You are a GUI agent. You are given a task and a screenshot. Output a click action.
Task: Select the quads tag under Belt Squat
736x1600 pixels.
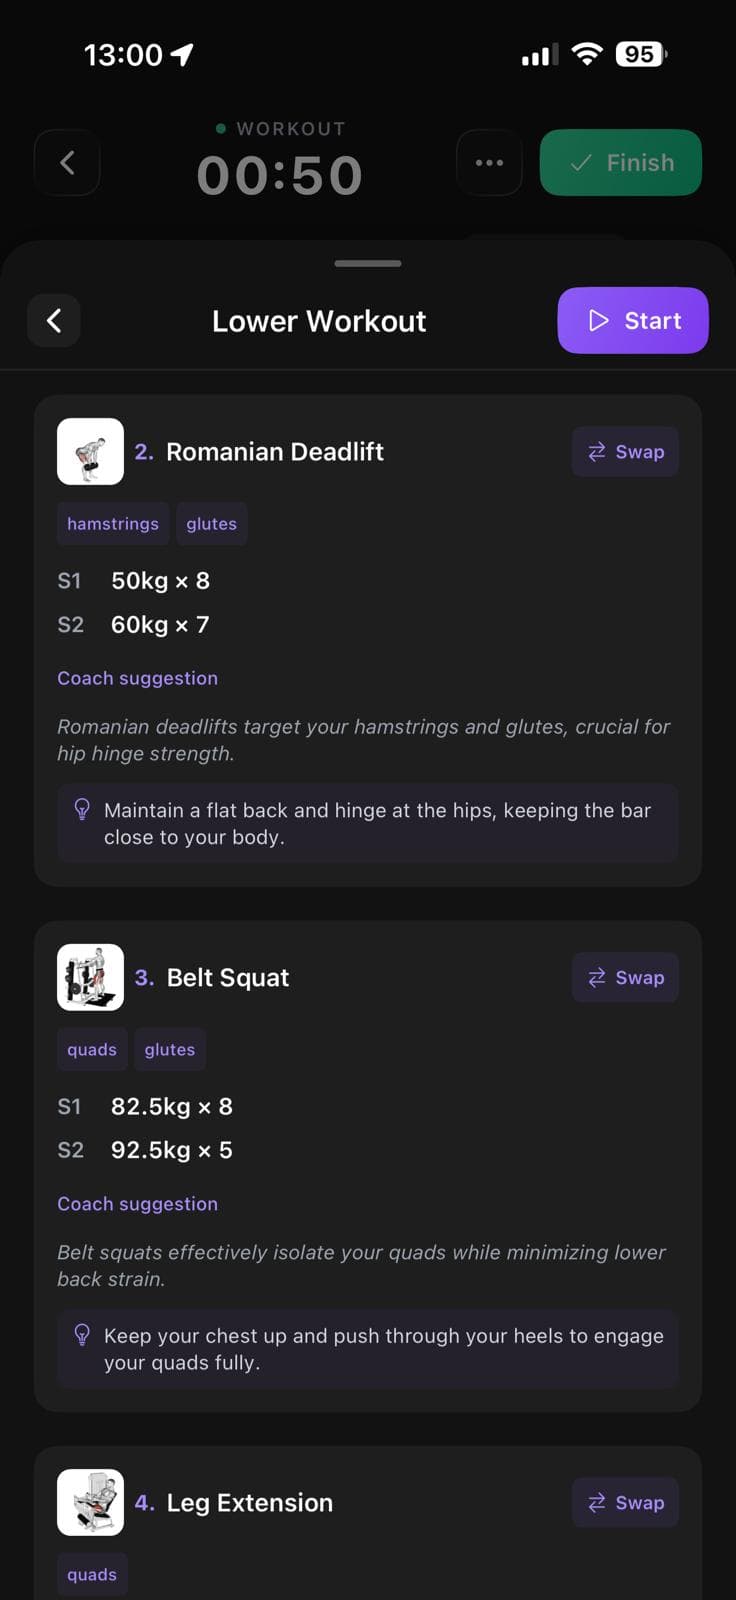pyautogui.click(x=92, y=1050)
